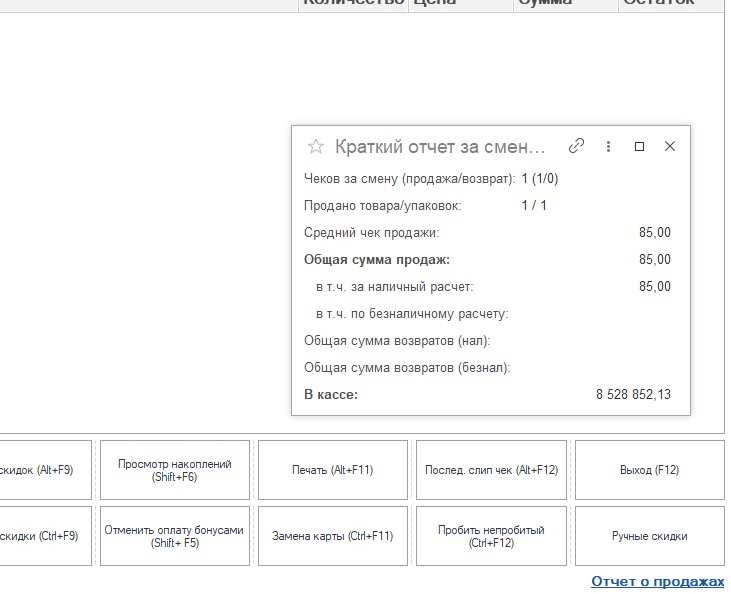Close the Краткий отчет за смену dialog
This screenshot has height=594, width=731.
point(670,146)
